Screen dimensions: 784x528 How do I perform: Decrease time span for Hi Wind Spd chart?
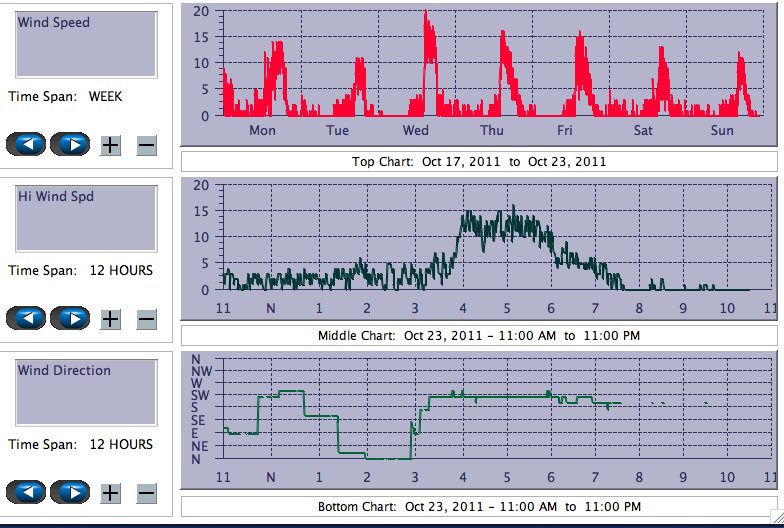pos(146,319)
